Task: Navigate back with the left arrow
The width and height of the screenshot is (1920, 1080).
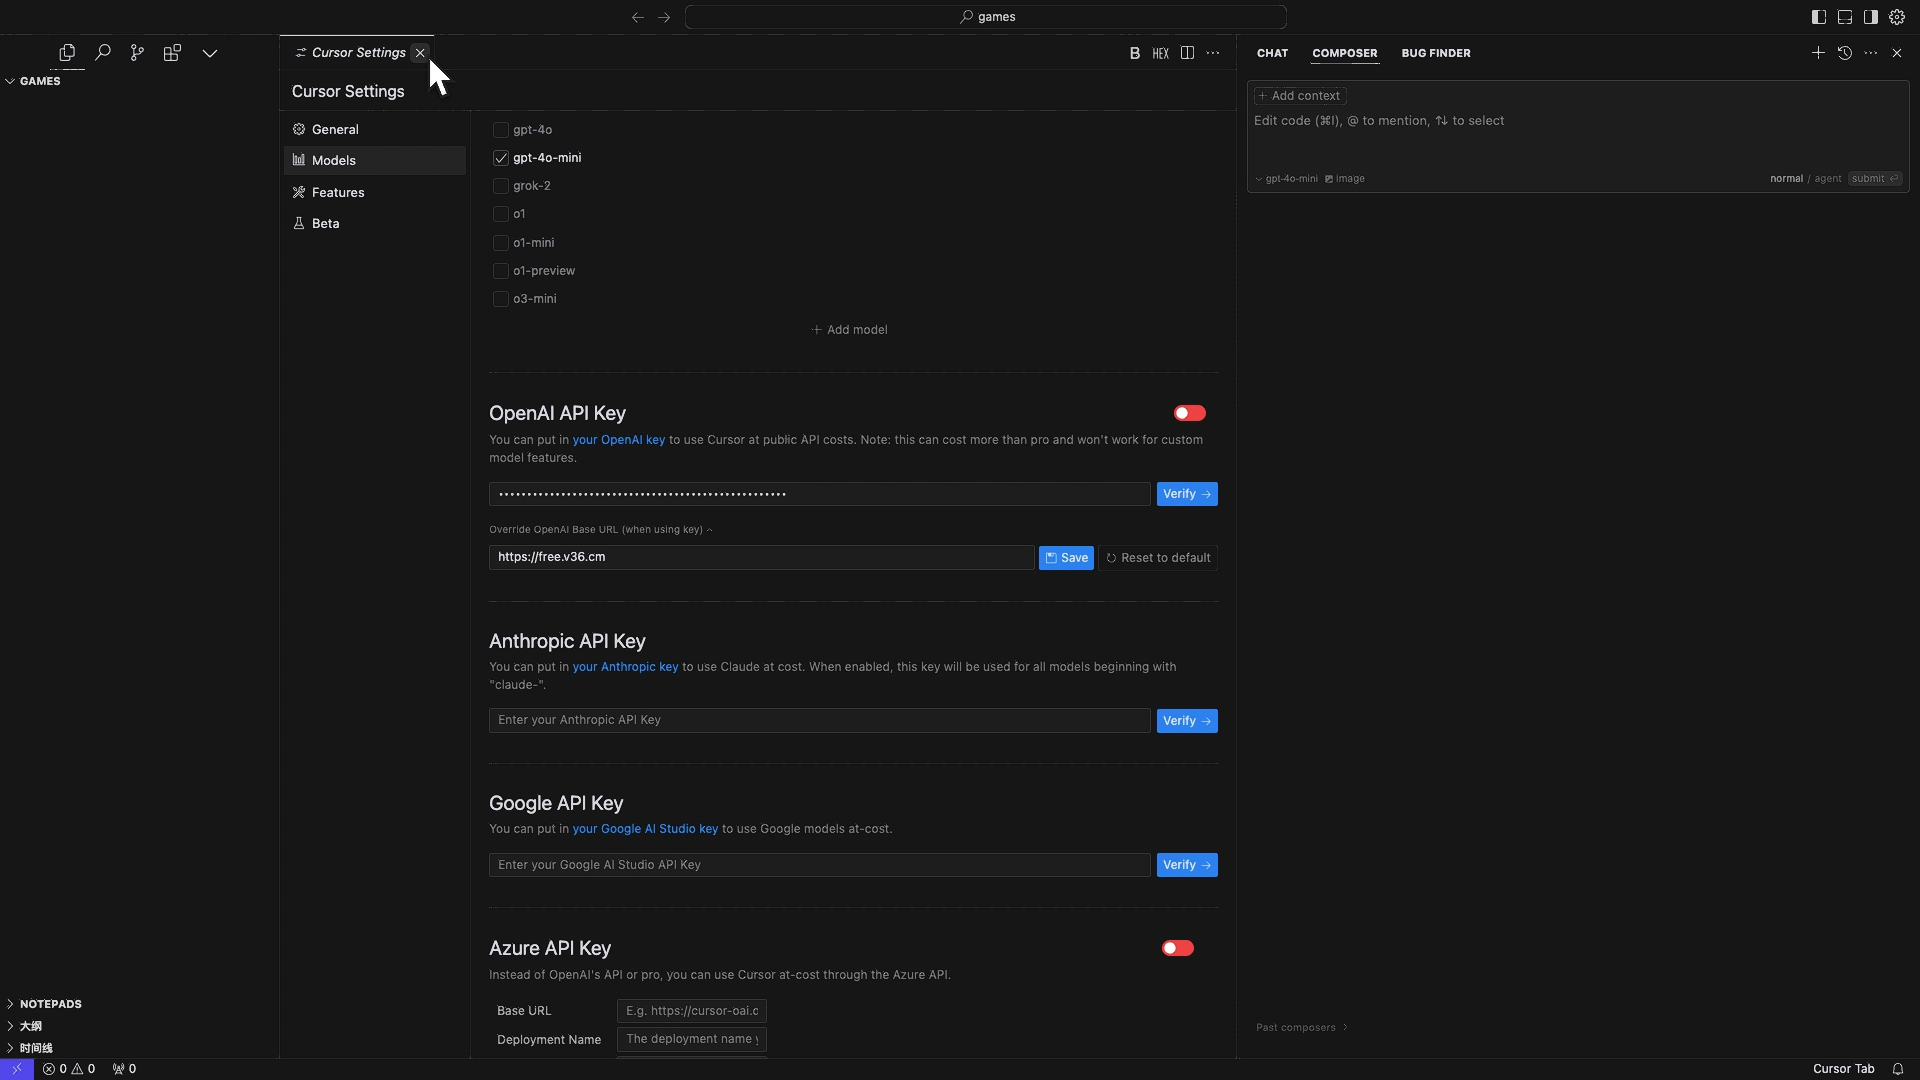Action: pos(638,17)
